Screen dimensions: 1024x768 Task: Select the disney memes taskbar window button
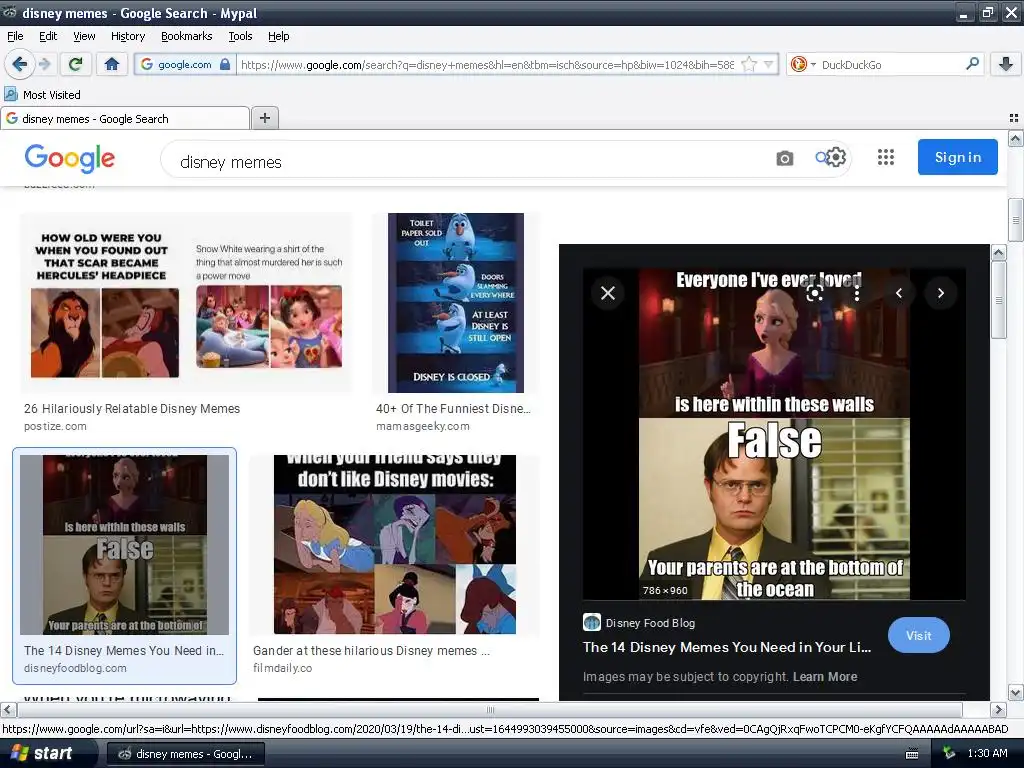(185, 754)
